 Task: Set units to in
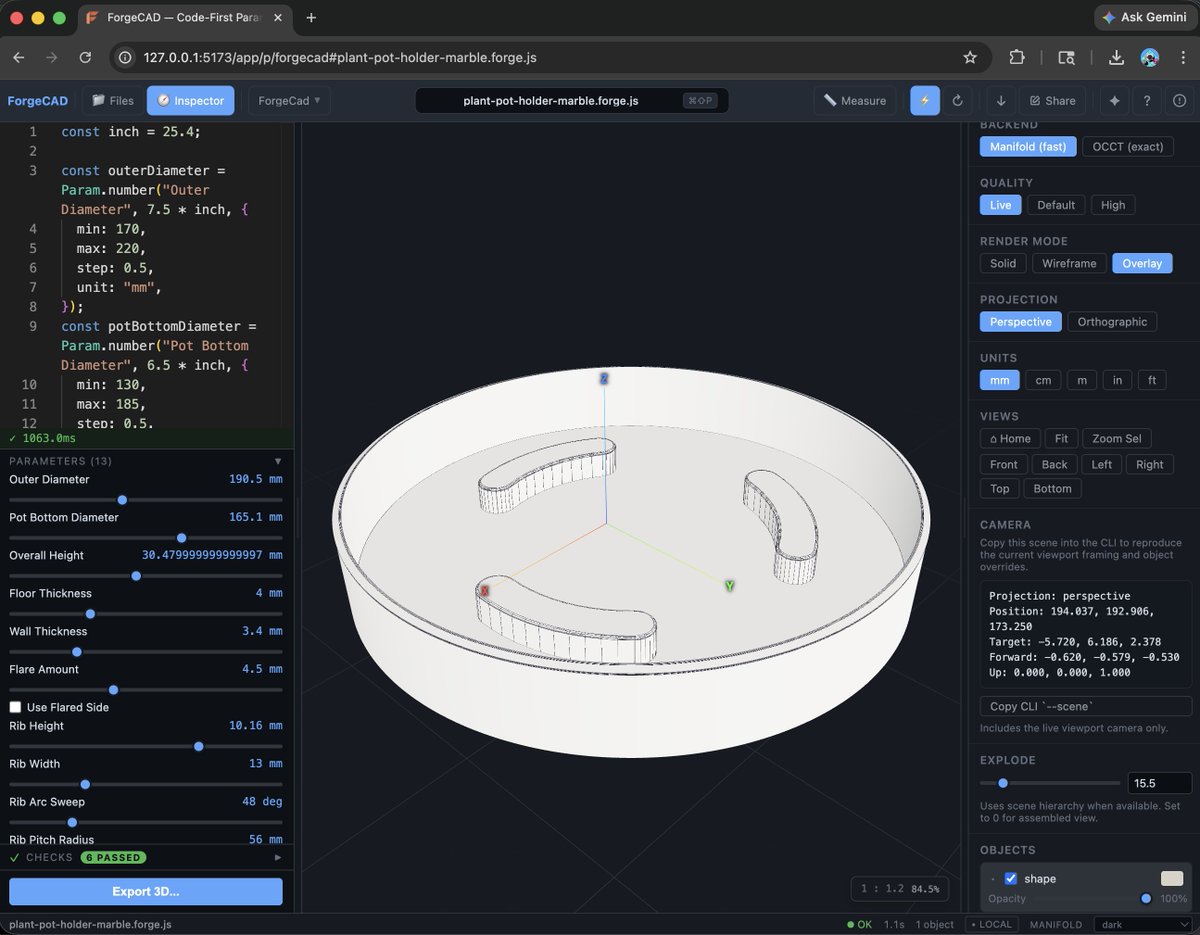pyautogui.click(x=1117, y=380)
